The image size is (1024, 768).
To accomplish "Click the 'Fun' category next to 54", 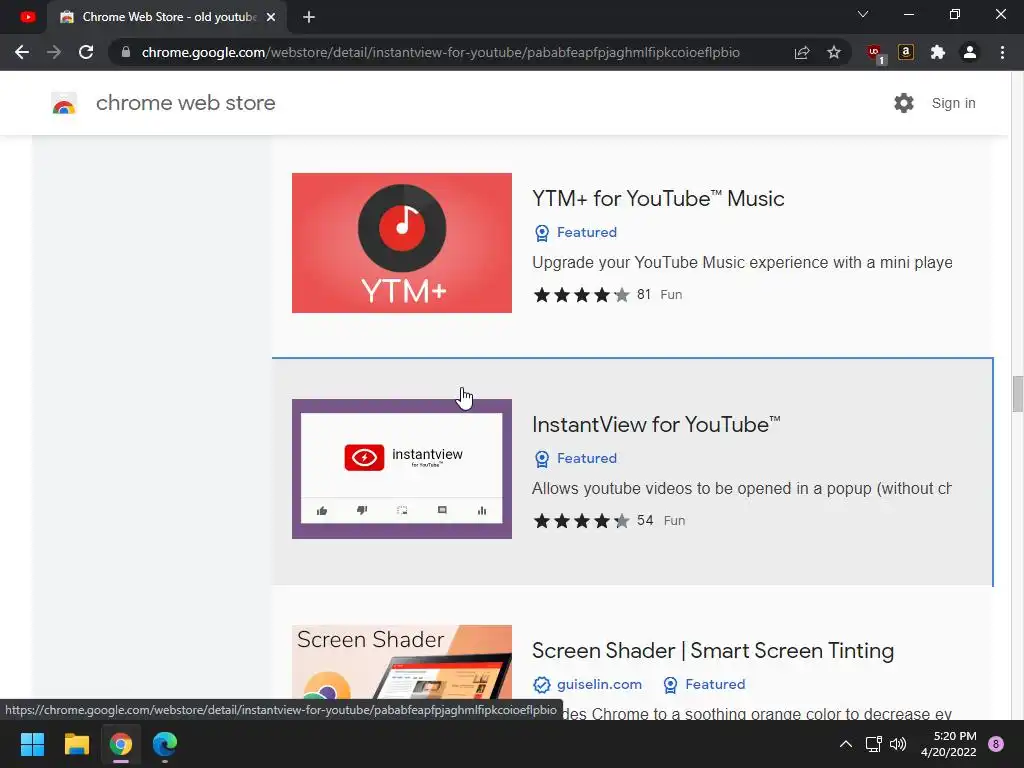I will 675,520.
